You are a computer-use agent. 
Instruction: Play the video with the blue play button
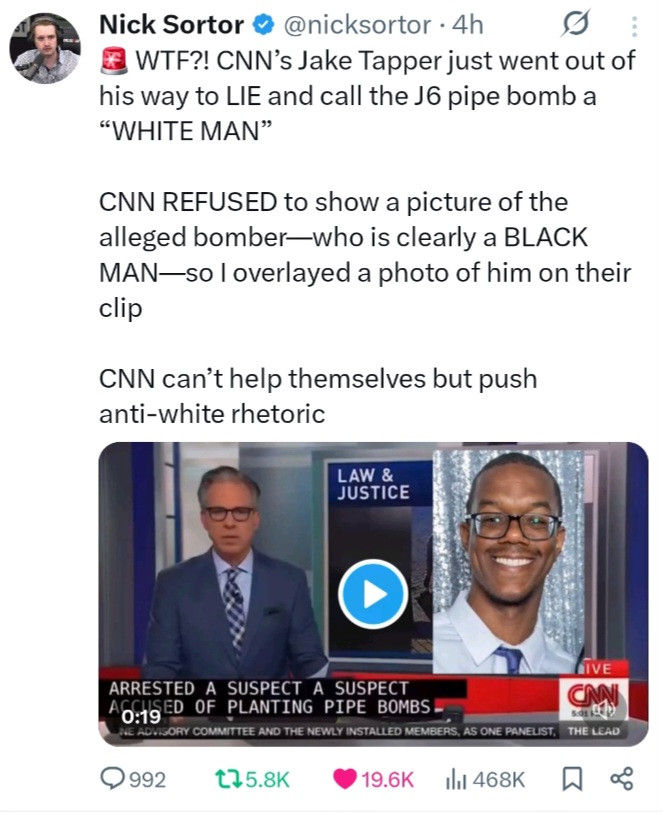(373, 594)
